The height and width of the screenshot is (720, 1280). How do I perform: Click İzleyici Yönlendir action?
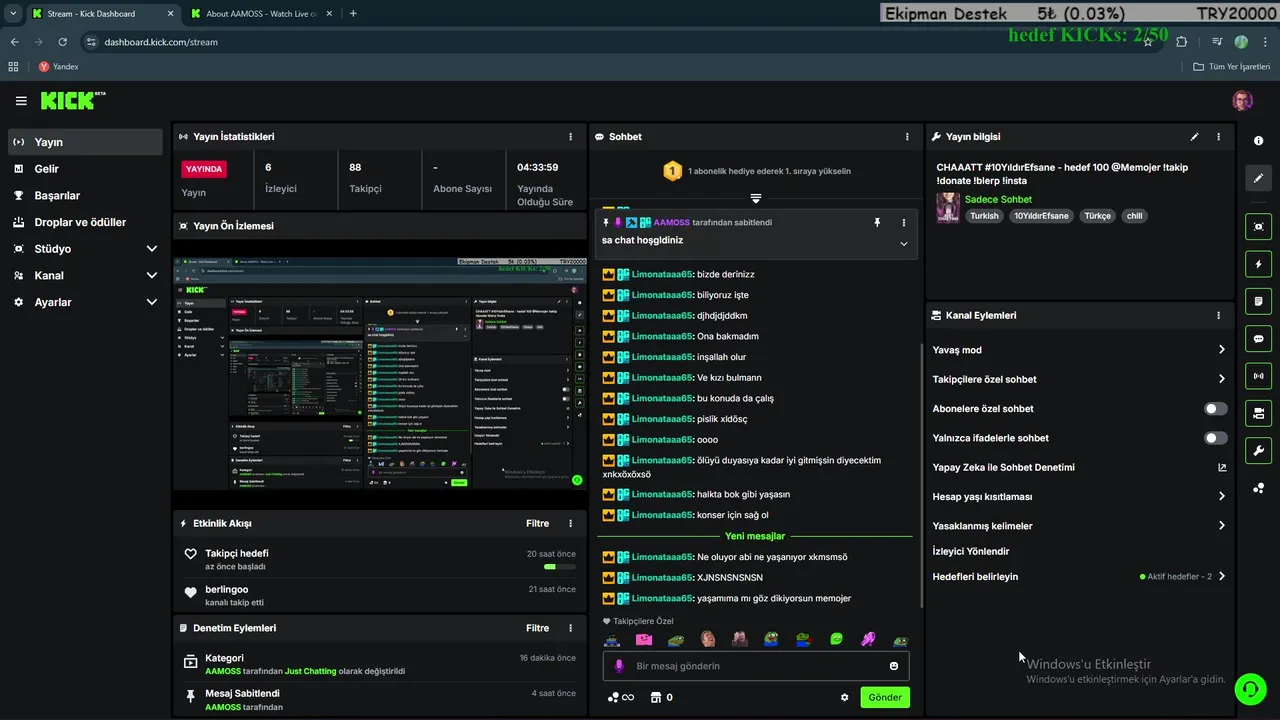point(971,551)
